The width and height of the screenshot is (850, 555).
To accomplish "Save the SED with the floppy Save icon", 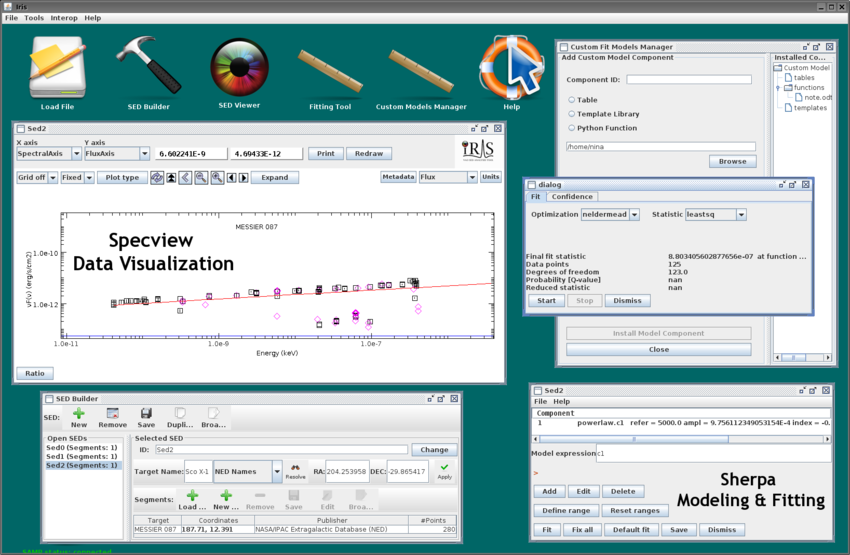I will pos(146,418).
